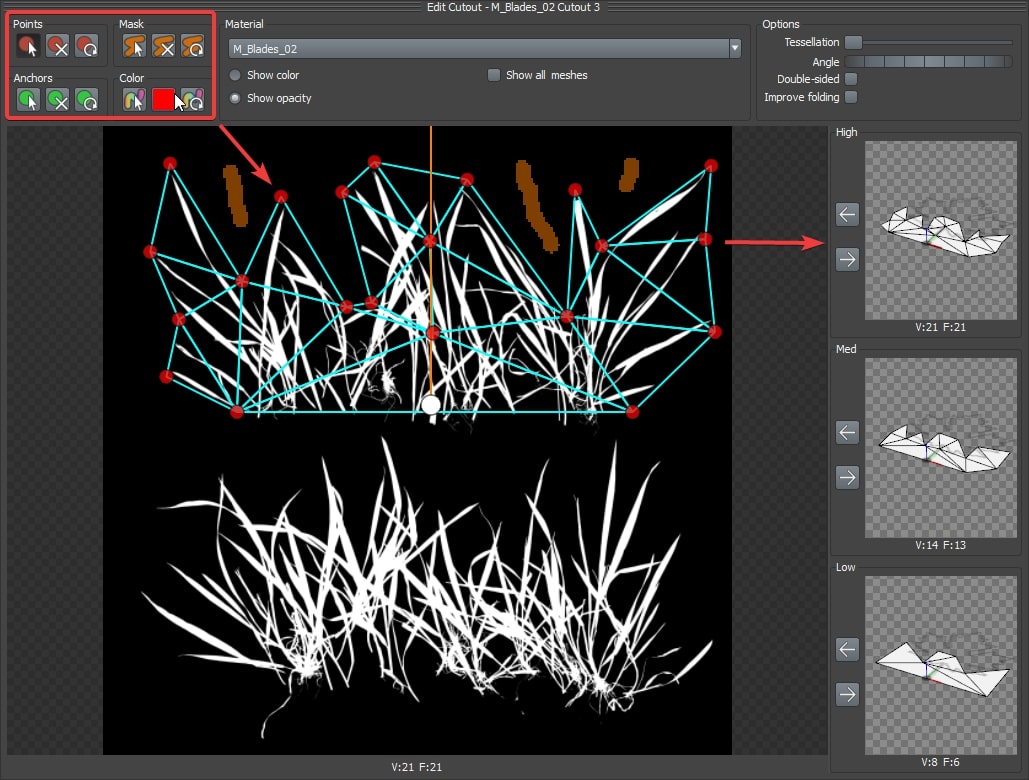Choose the delete Points tool

[58, 46]
